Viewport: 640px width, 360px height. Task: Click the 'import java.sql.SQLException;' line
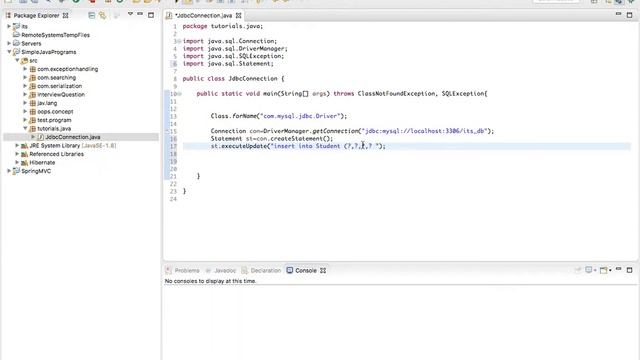(x=233, y=56)
